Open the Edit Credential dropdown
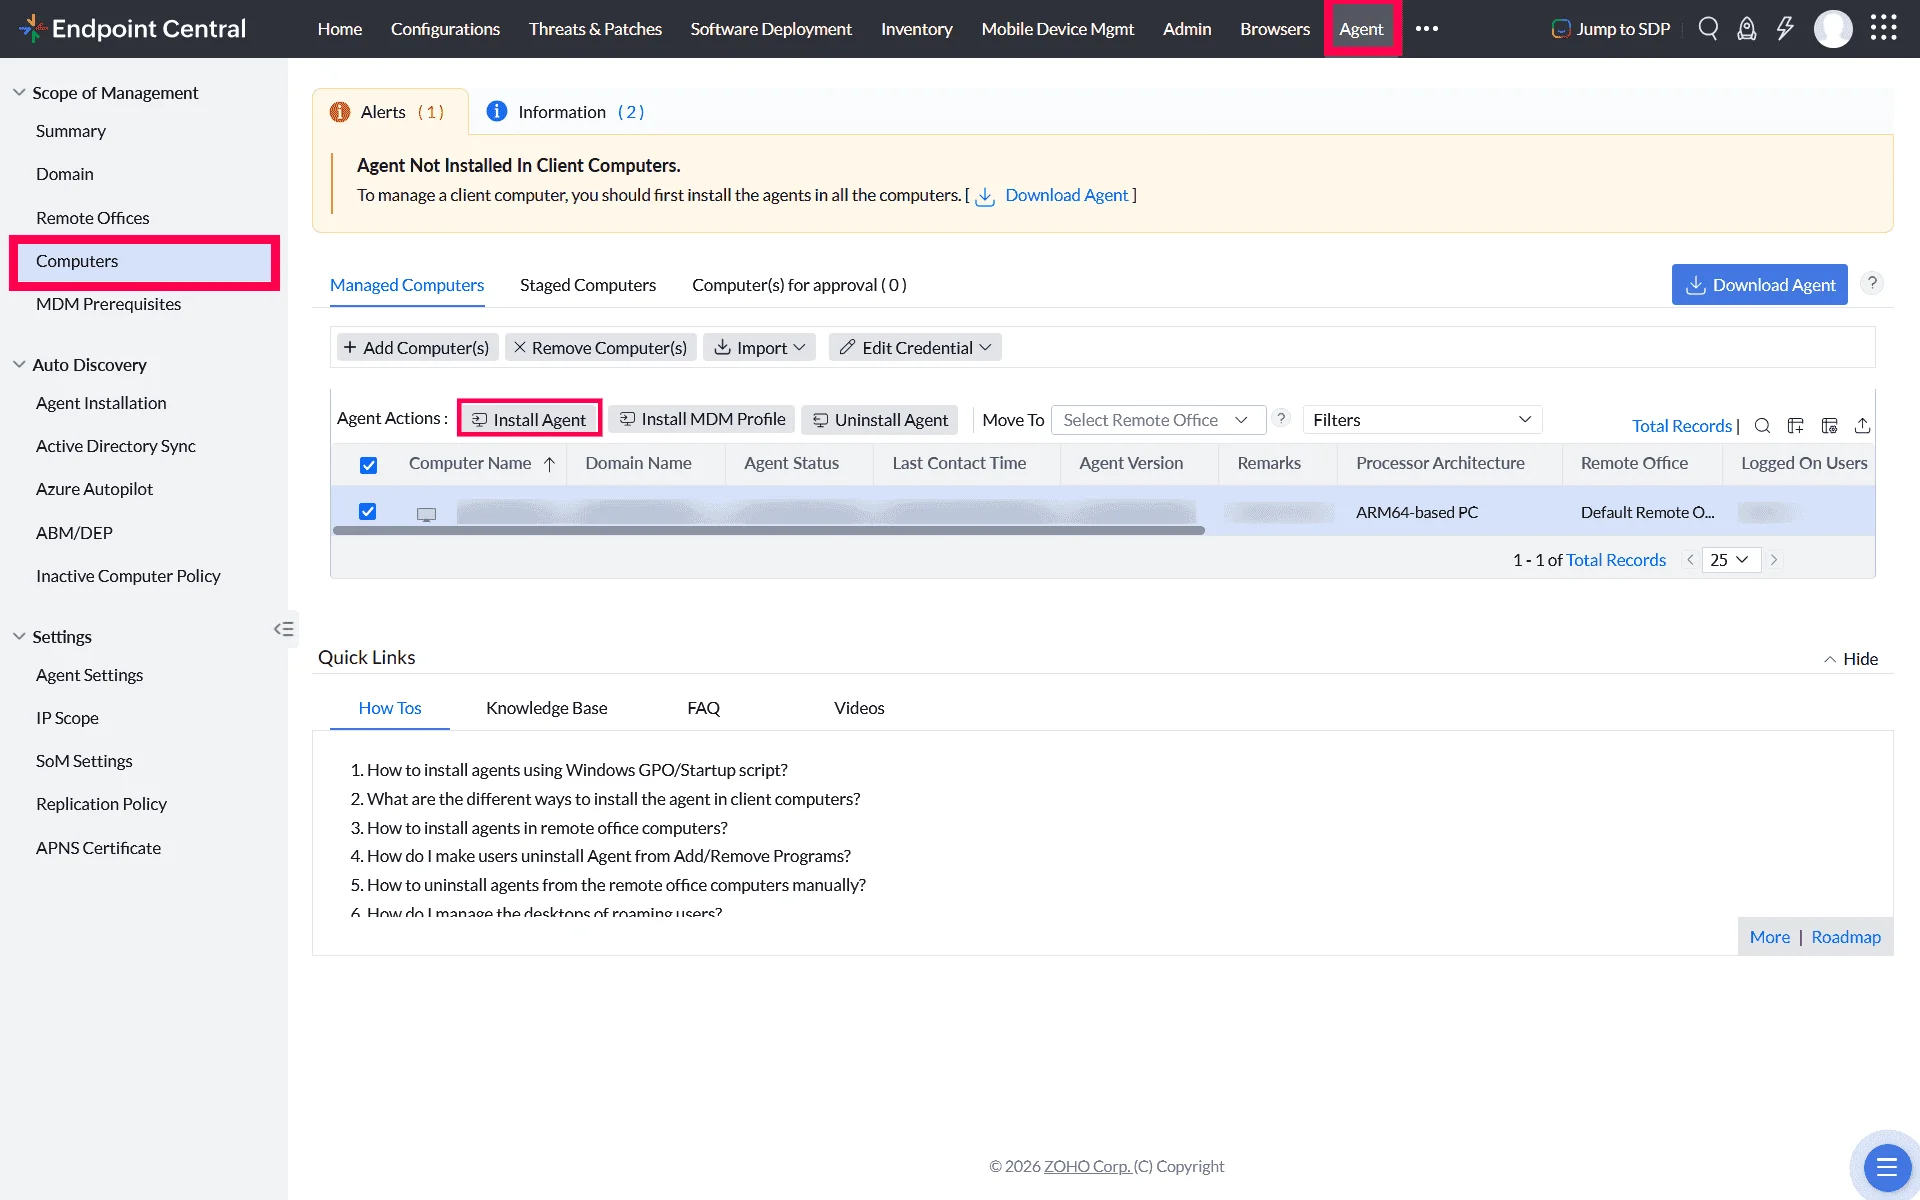Viewport: 1920px width, 1200px height. coord(915,347)
